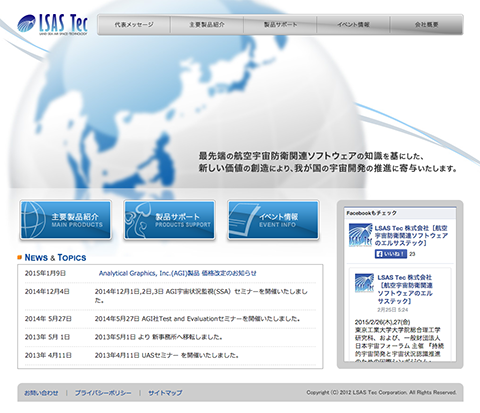The width and height of the screenshot is (480, 413).
Task: Click the blue MAIN PRODUCTS banner button
Action: coord(66,220)
